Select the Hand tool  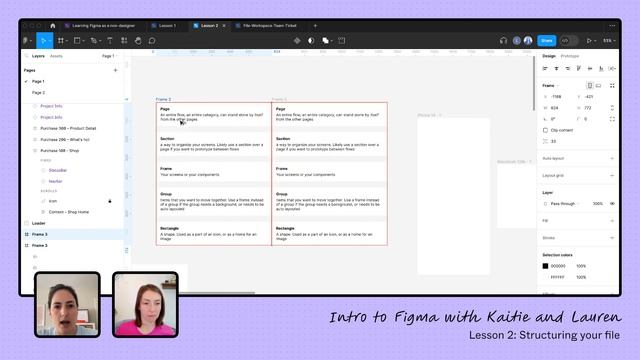pyautogui.click(x=138, y=41)
